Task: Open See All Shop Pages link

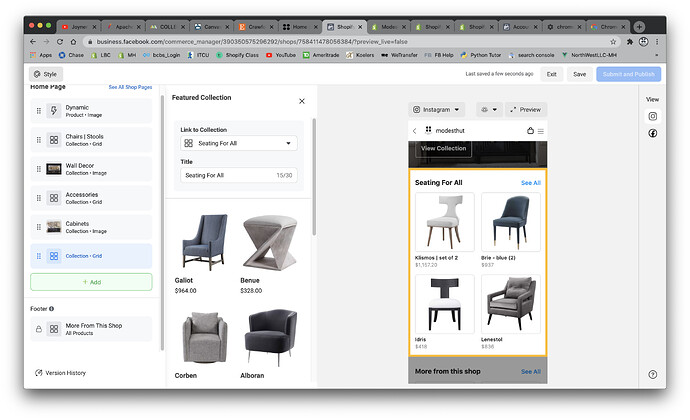Action: click(x=130, y=87)
